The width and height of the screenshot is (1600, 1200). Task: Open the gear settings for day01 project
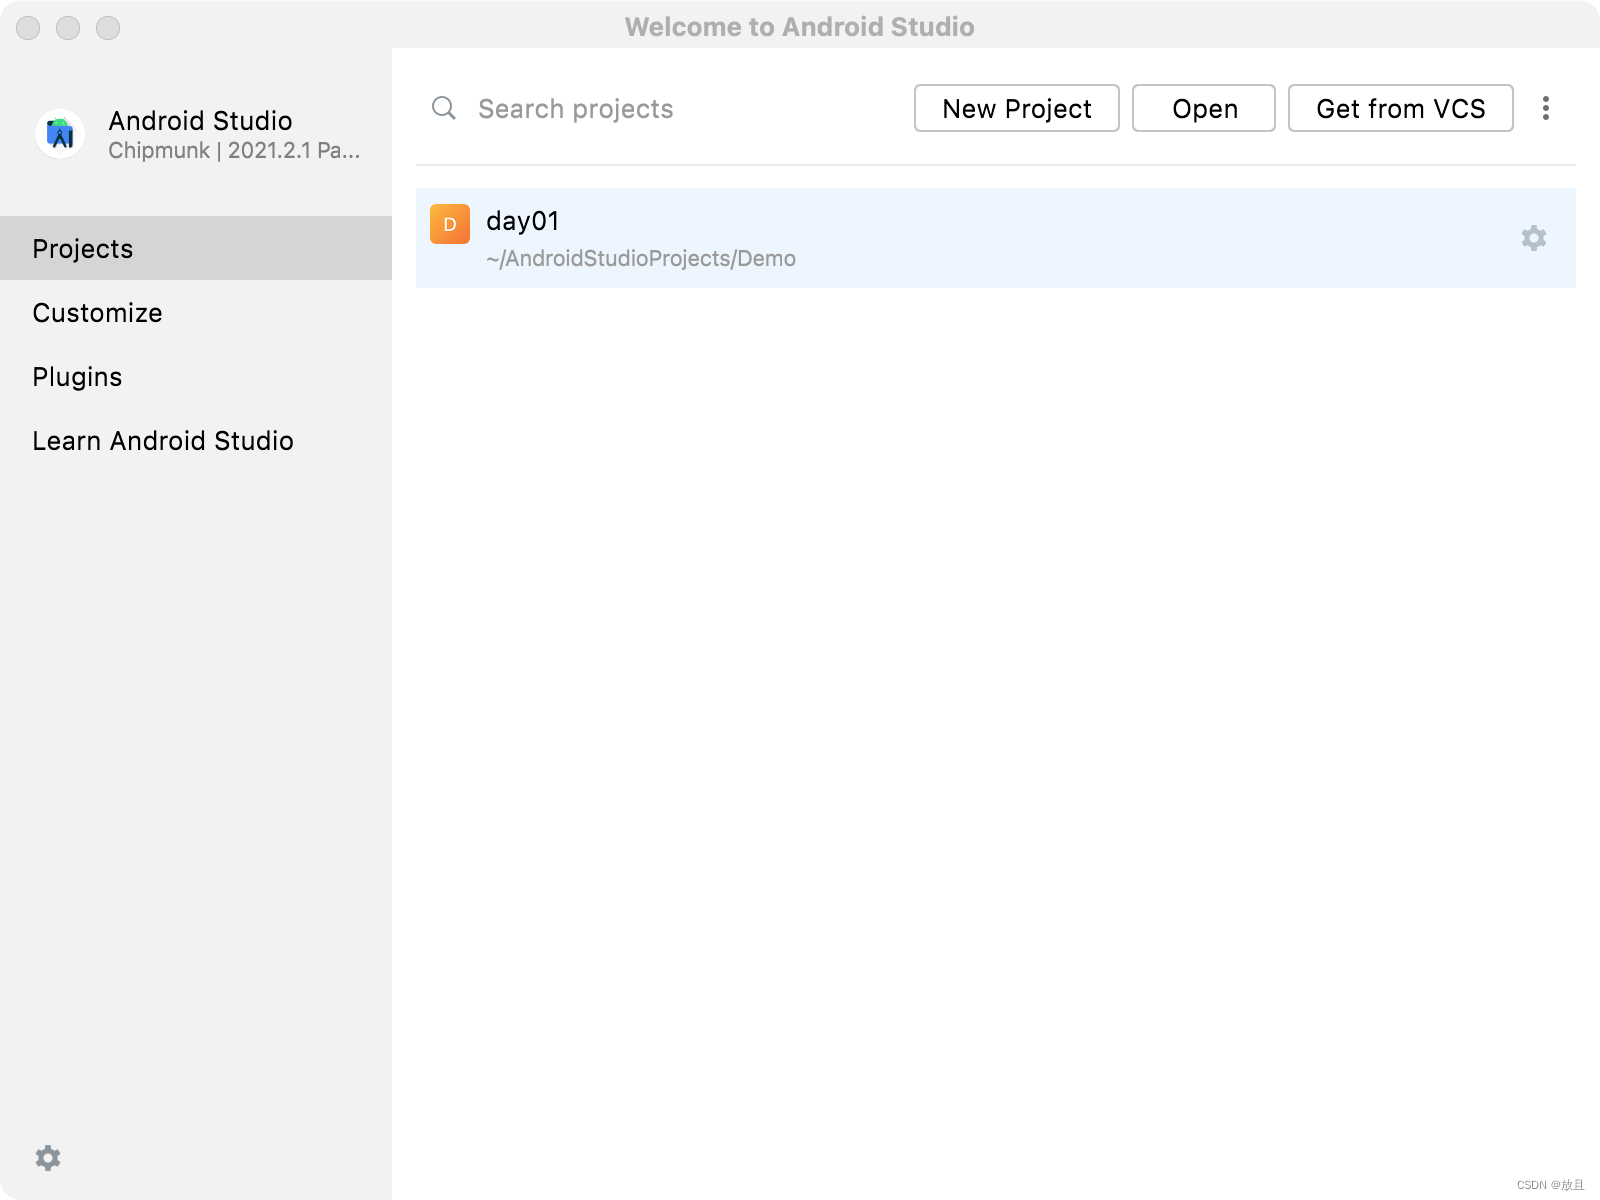tap(1534, 238)
